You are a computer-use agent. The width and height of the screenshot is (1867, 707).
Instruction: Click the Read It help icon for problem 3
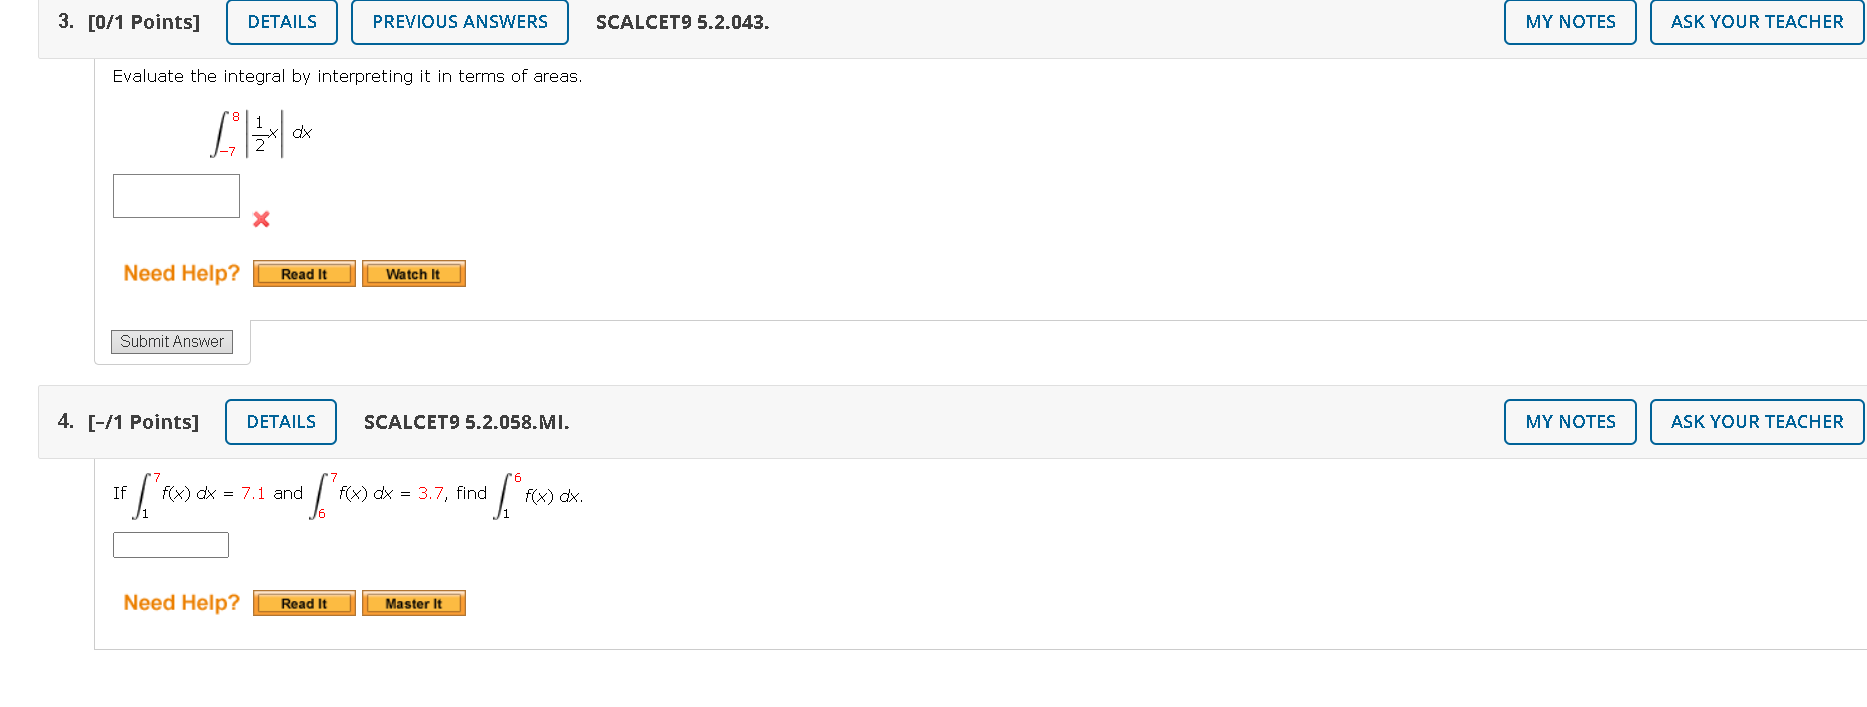point(303,273)
